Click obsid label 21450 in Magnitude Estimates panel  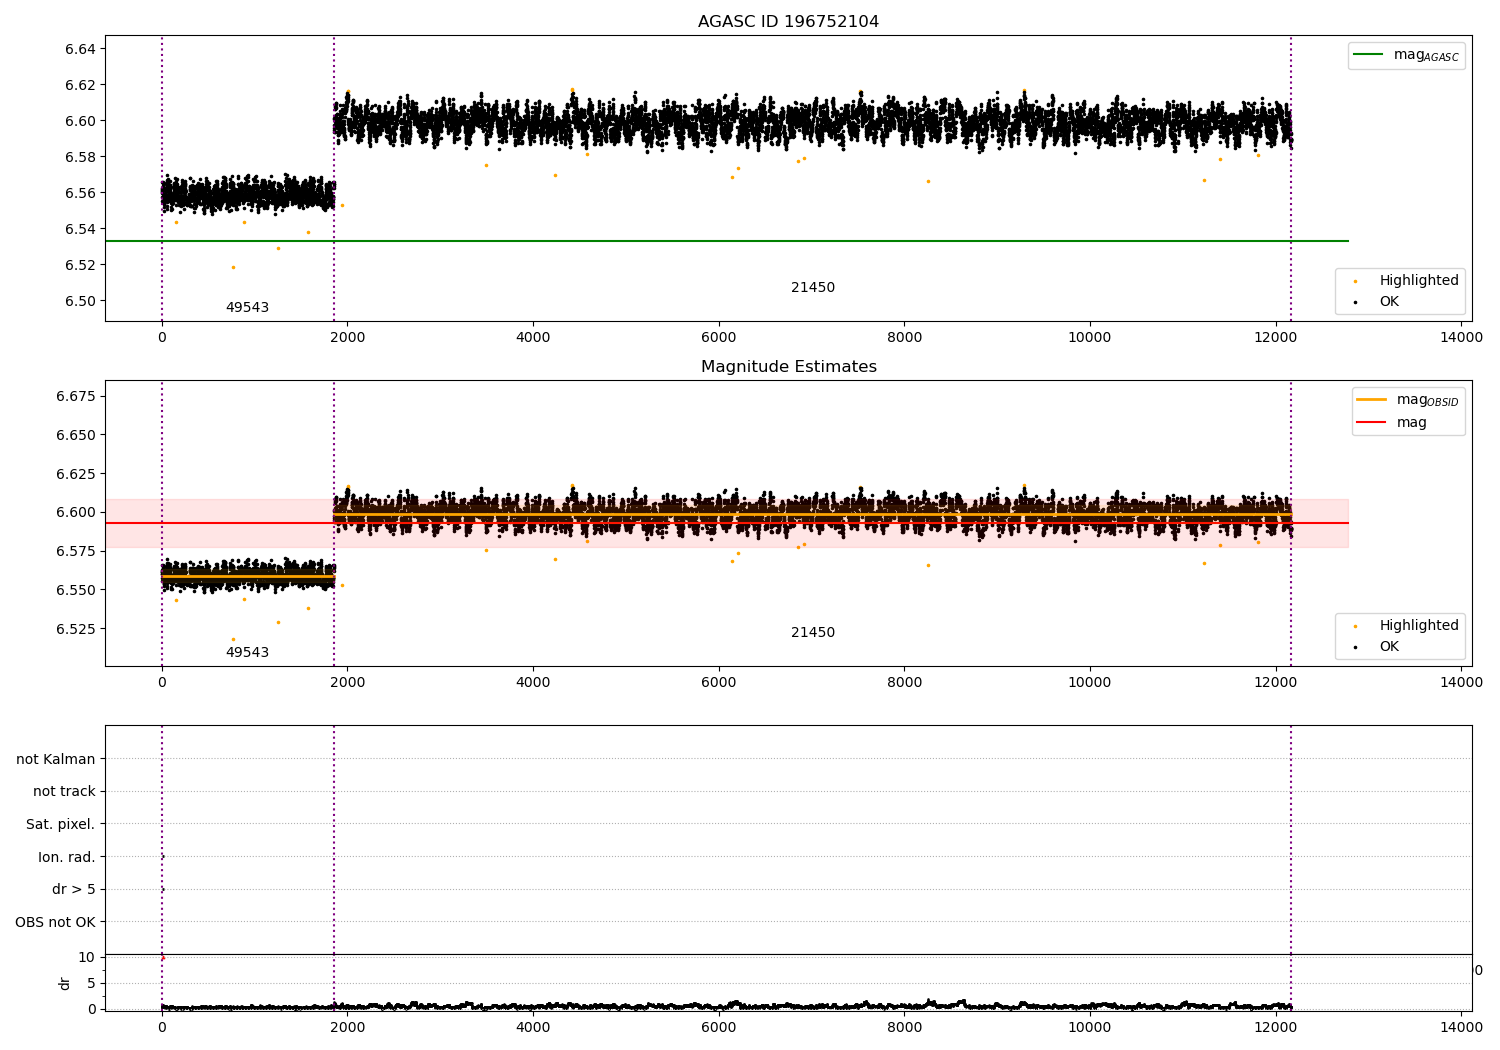[x=813, y=633]
